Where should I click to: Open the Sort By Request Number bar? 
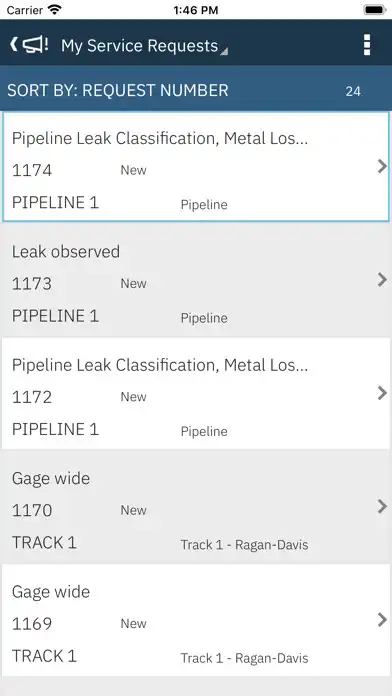[196, 91]
